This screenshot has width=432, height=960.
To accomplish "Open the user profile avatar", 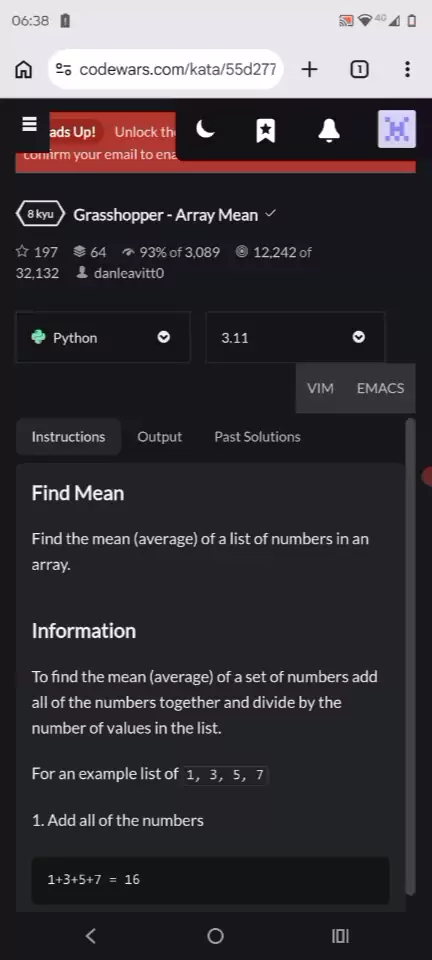I will tap(397, 129).
